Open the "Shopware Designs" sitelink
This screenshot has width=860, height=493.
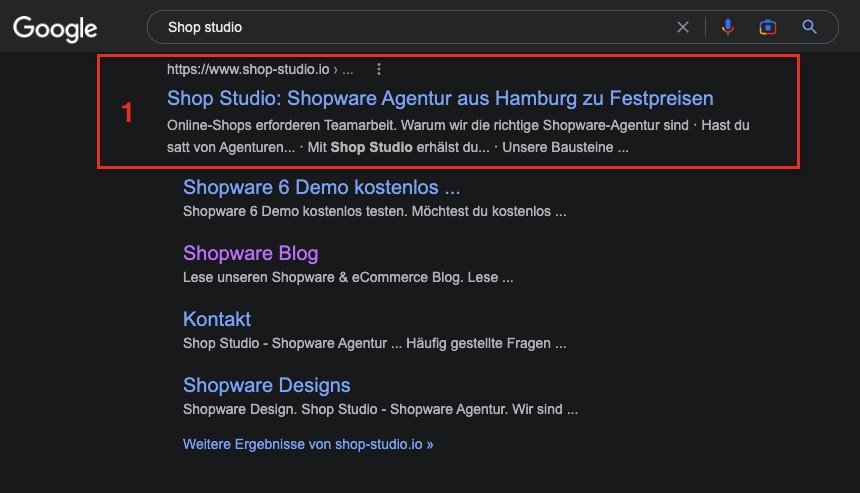coord(266,385)
